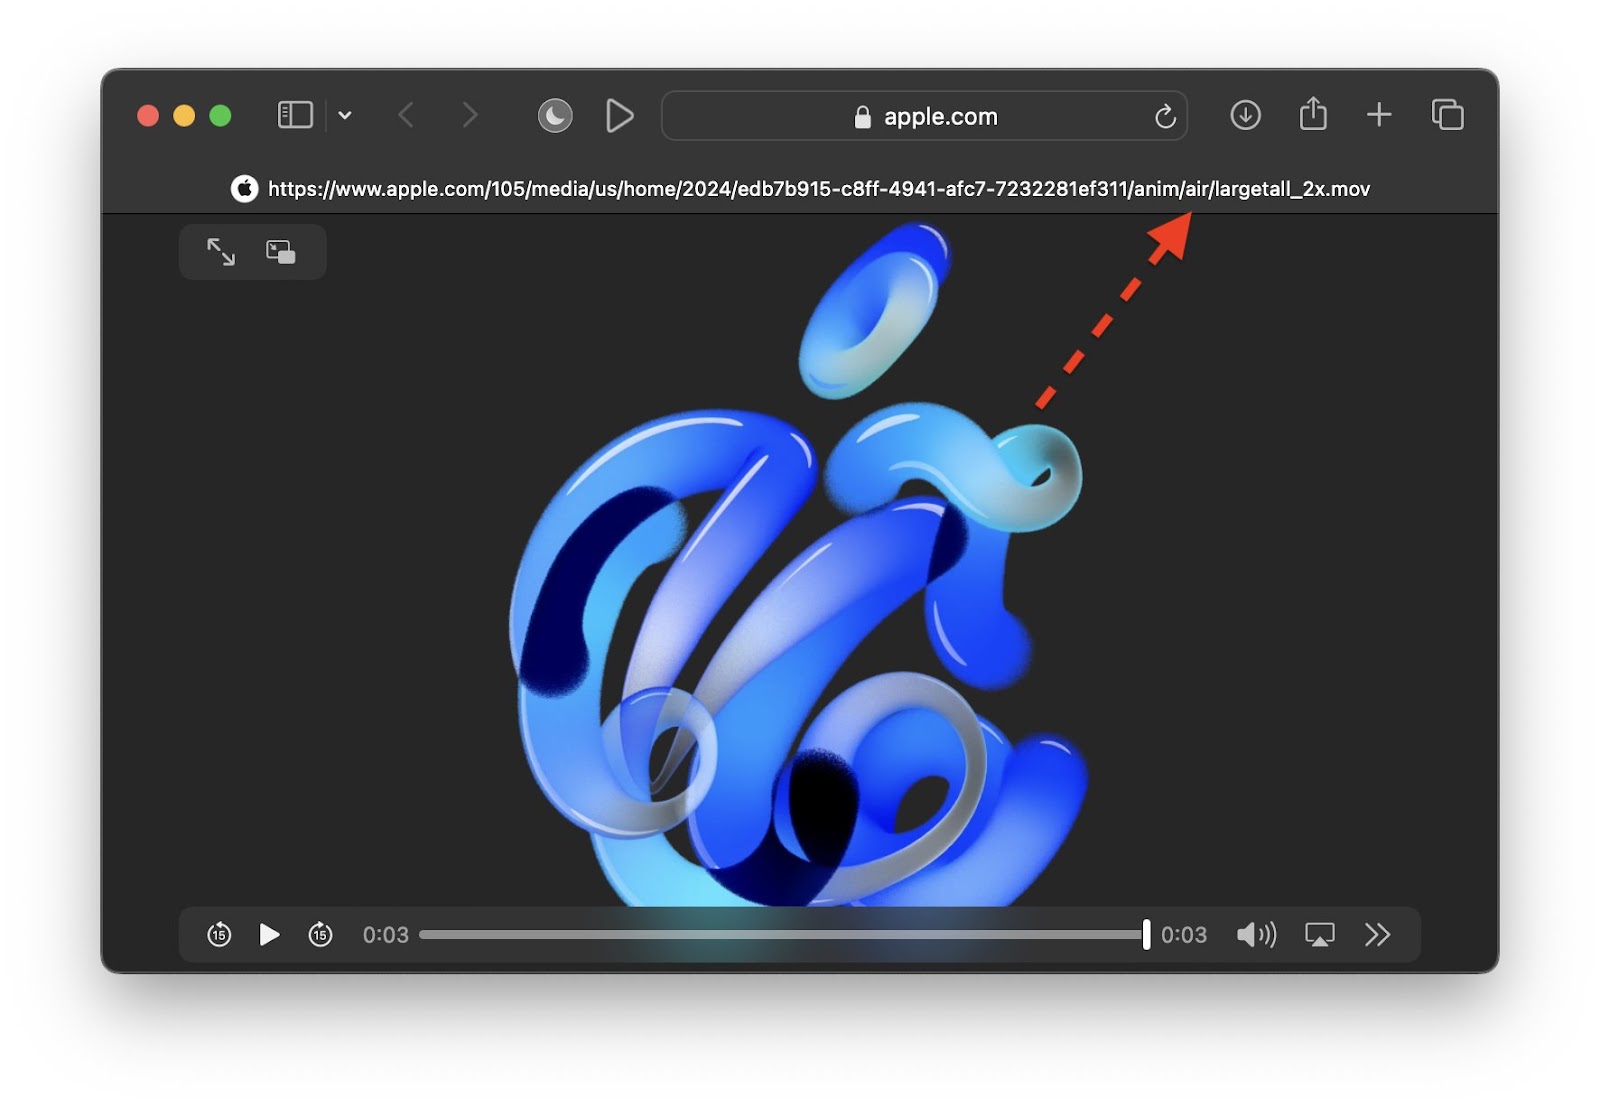Expand the sidebar tab group dropdown arrow
Image resolution: width=1600 pixels, height=1107 pixels.
coord(345,115)
